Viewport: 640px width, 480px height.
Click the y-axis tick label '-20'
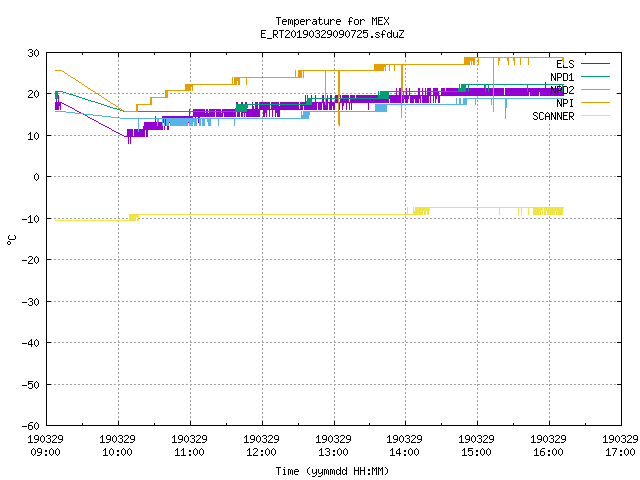(x=31, y=260)
